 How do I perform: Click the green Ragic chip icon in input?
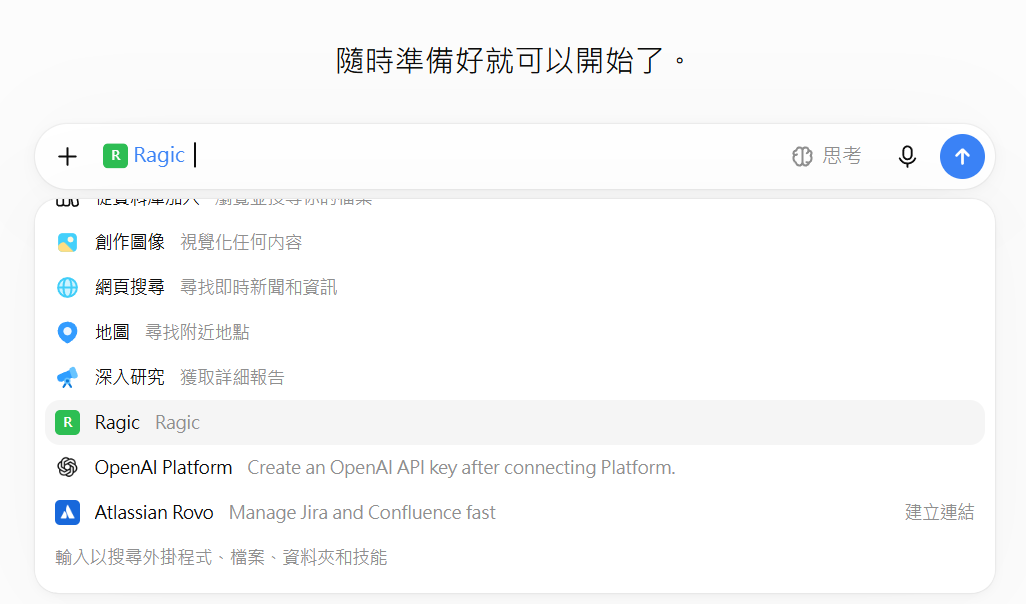point(115,156)
